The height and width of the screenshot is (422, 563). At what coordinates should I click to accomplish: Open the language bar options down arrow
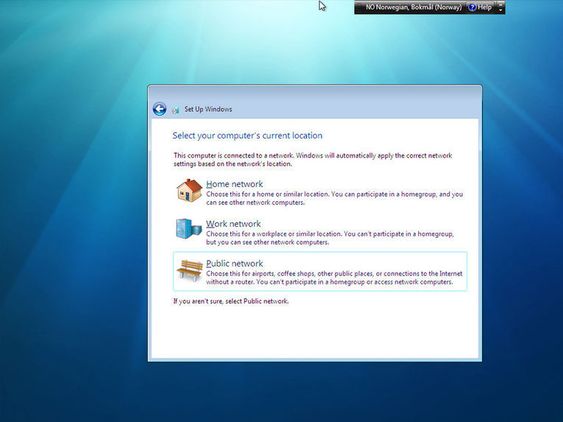pyautogui.click(x=501, y=10)
